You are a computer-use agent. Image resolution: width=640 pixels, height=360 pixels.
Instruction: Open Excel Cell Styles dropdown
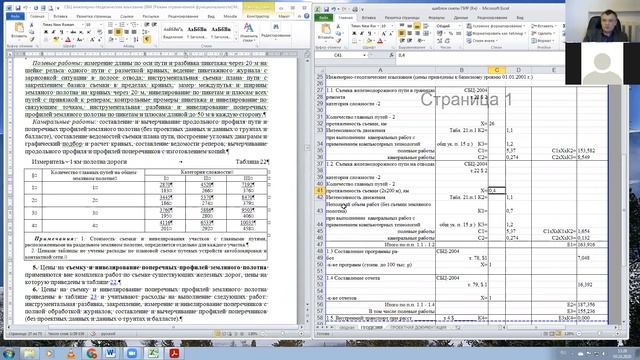coord(482,41)
